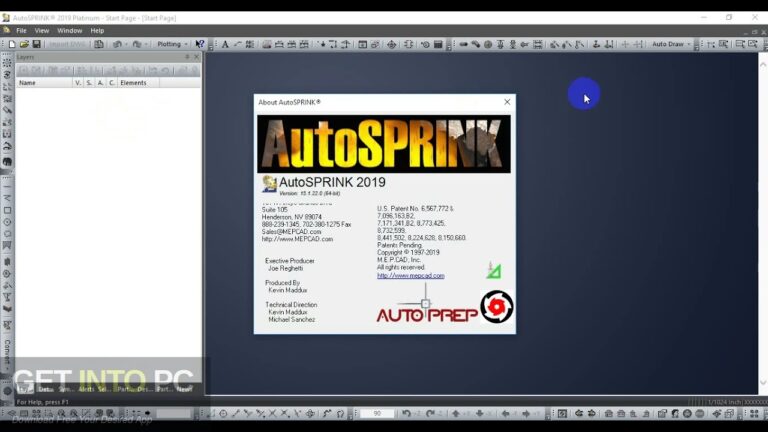The image size is (768, 432).
Task: Click the vertical scrollbar up arrow
Action: click(x=763, y=64)
